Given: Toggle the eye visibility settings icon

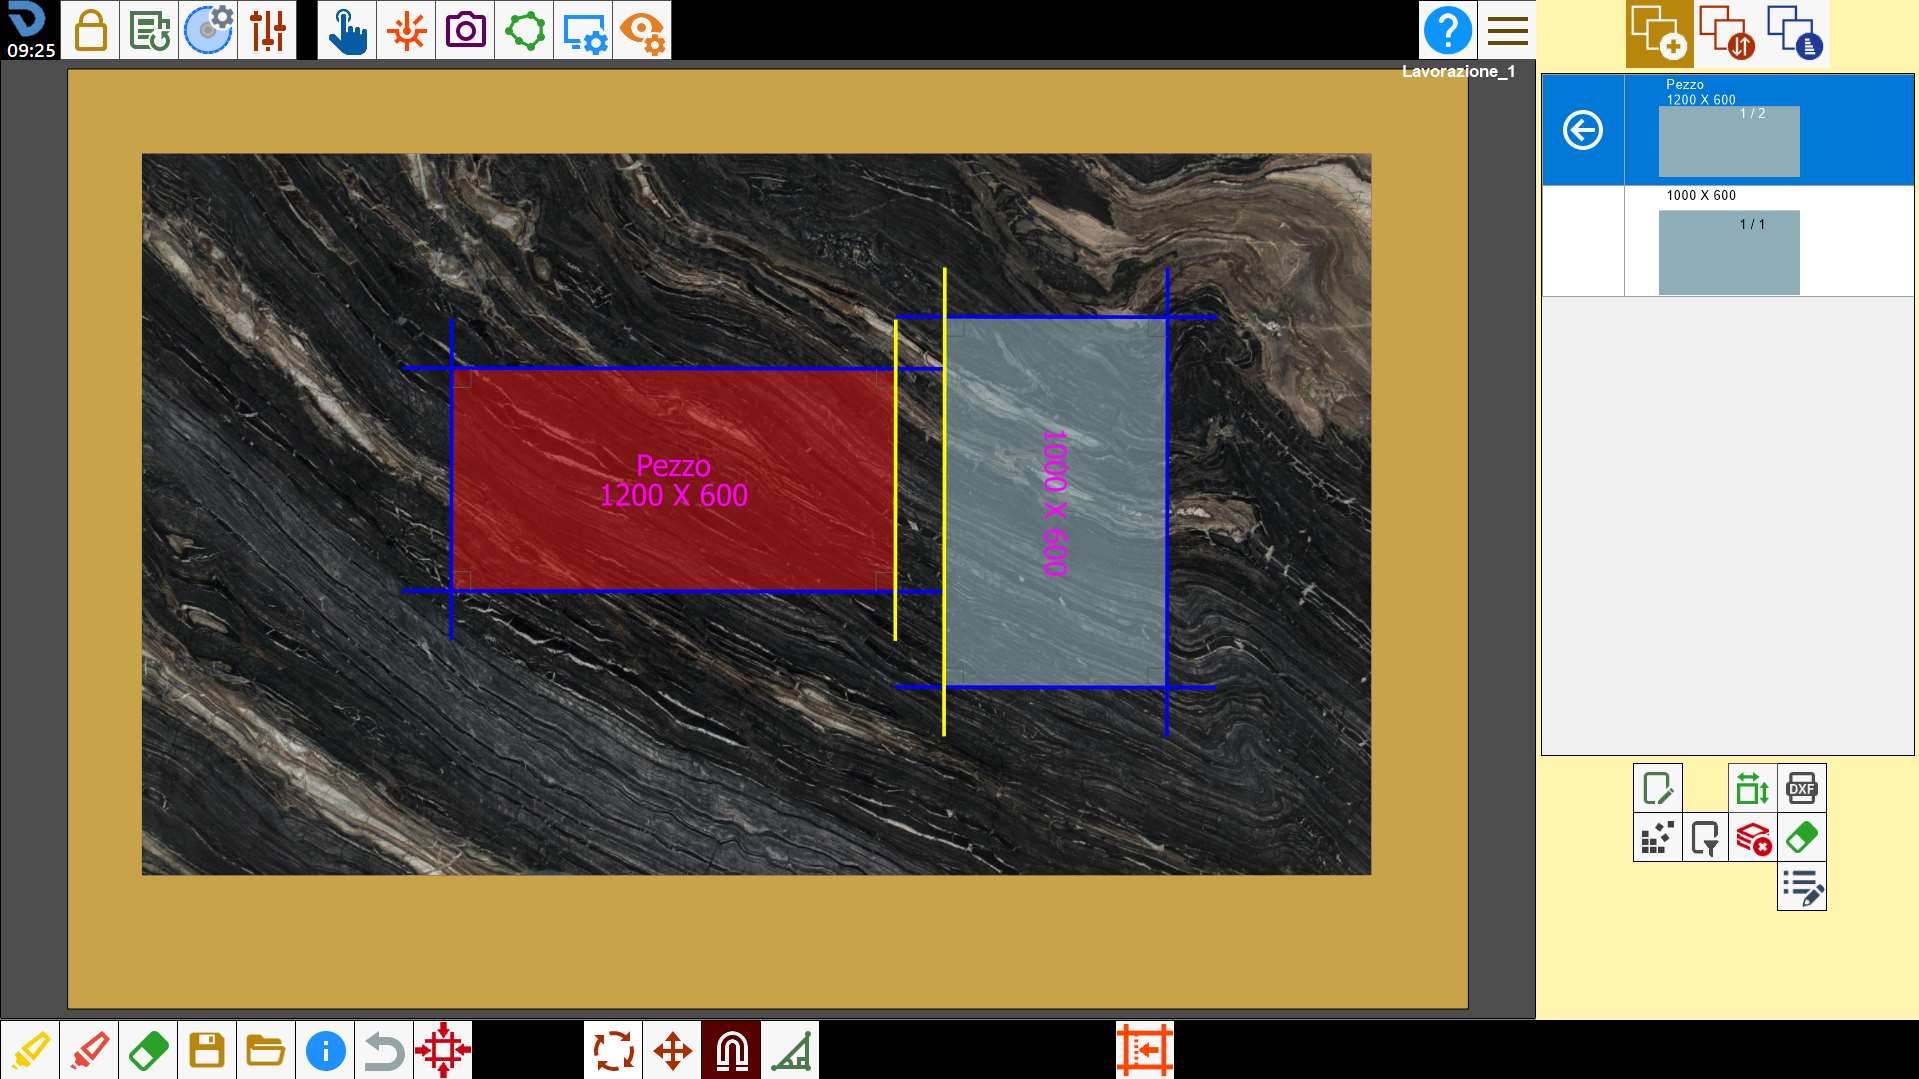Looking at the screenshot, I should tap(642, 30).
